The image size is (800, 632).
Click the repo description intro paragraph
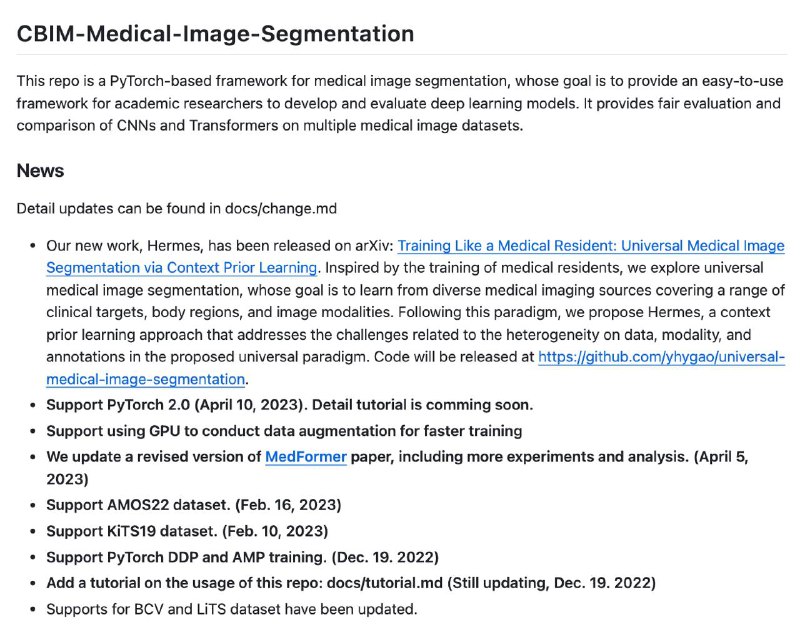coord(400,104)
